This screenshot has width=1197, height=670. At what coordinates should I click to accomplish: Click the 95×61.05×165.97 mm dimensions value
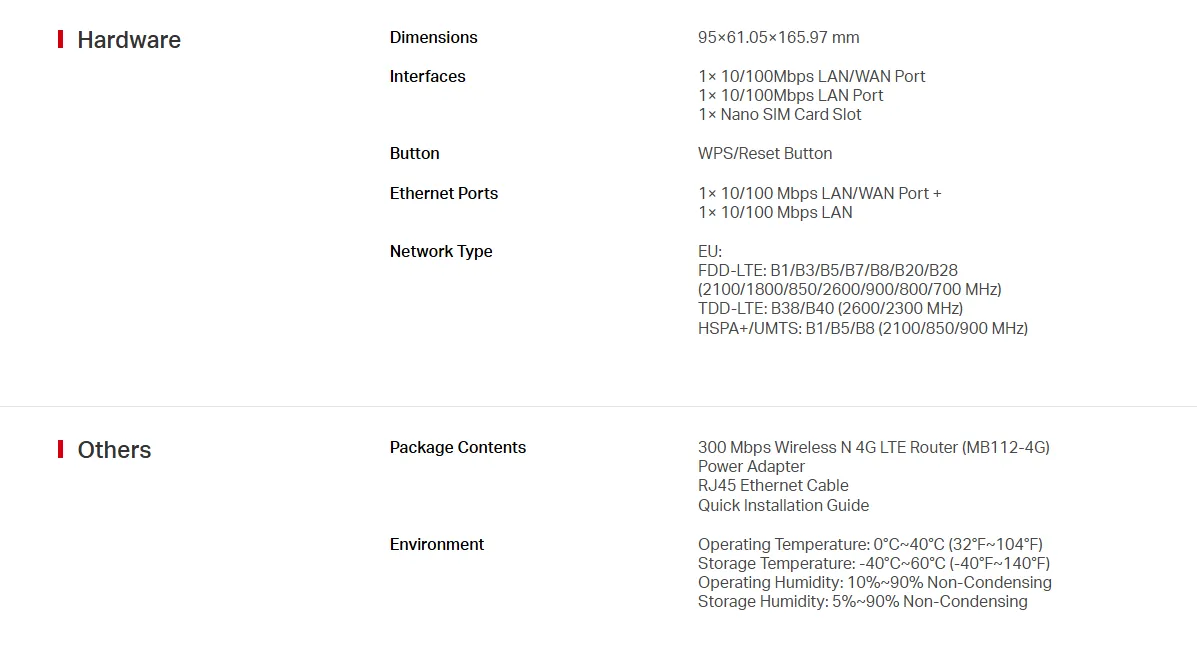click(x=778, y=38)
